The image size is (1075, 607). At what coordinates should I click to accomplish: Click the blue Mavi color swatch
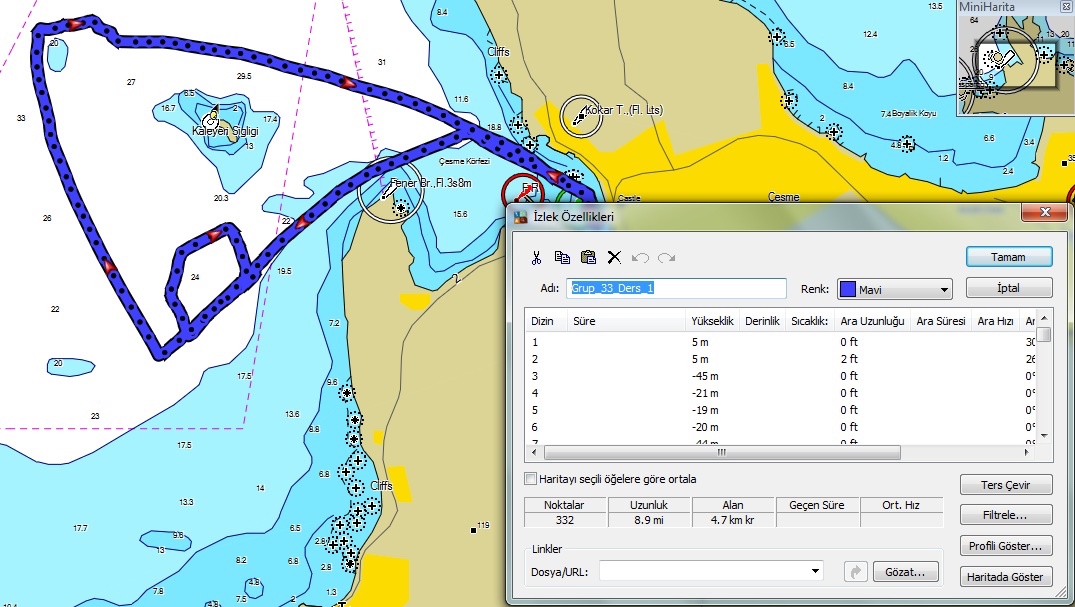848,289
